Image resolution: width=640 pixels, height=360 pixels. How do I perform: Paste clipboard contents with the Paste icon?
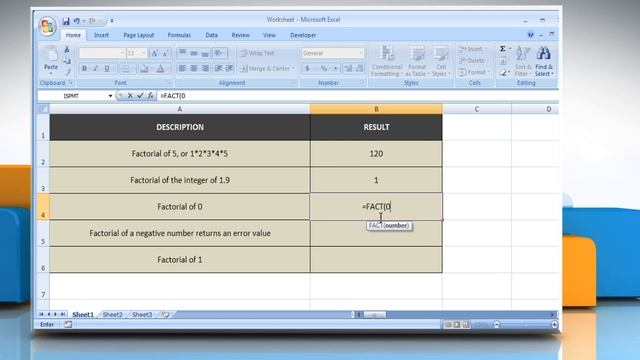(x=51, y=54)
